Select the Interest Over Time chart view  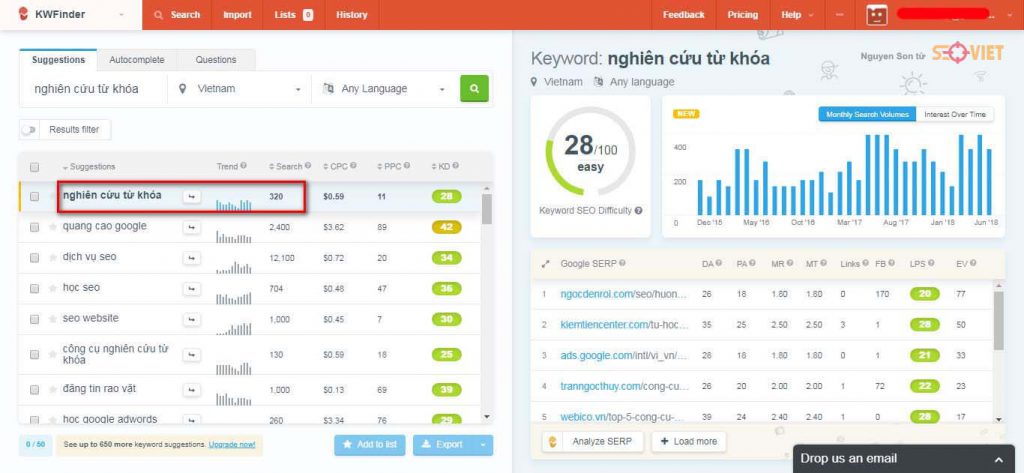(955, 114)
